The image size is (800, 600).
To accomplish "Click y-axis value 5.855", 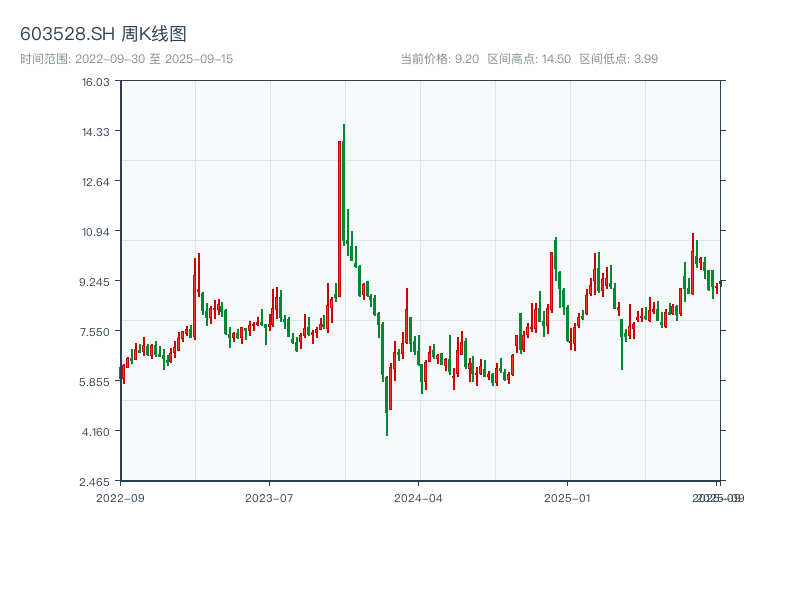I will point(94,382).
